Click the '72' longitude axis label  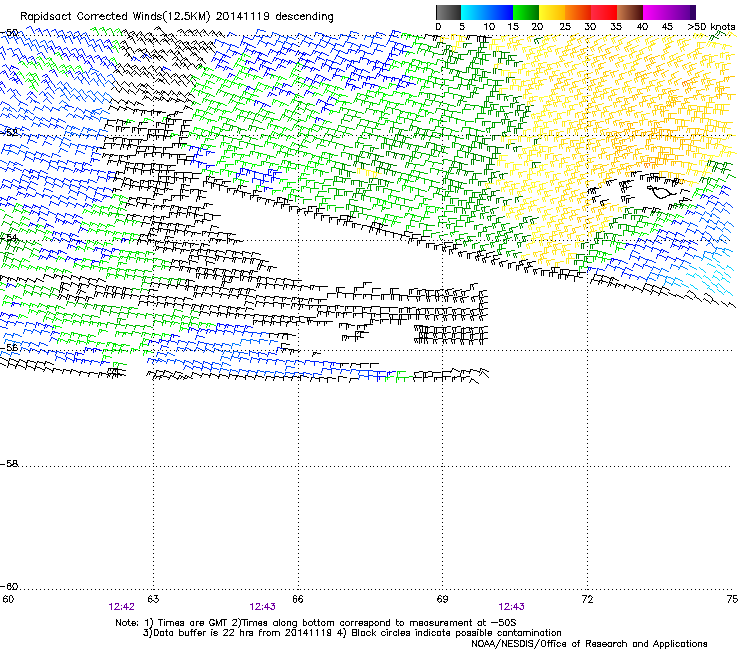pos(587,599)
